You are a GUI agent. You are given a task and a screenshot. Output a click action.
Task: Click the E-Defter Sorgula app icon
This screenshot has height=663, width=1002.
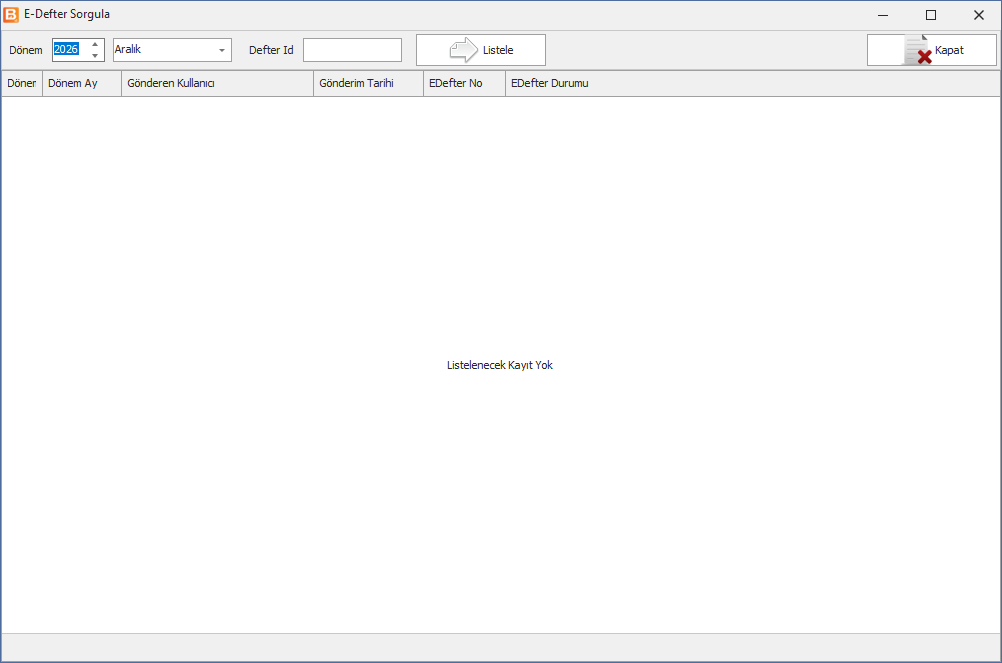coord(11,14)
